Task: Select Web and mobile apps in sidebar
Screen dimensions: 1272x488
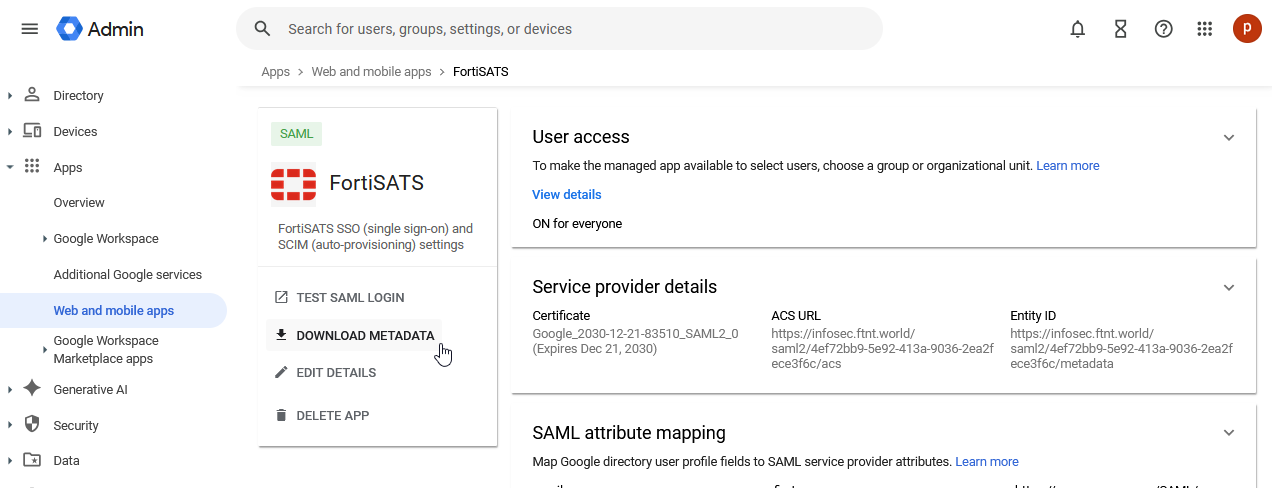Action: [x=113, y=311]
